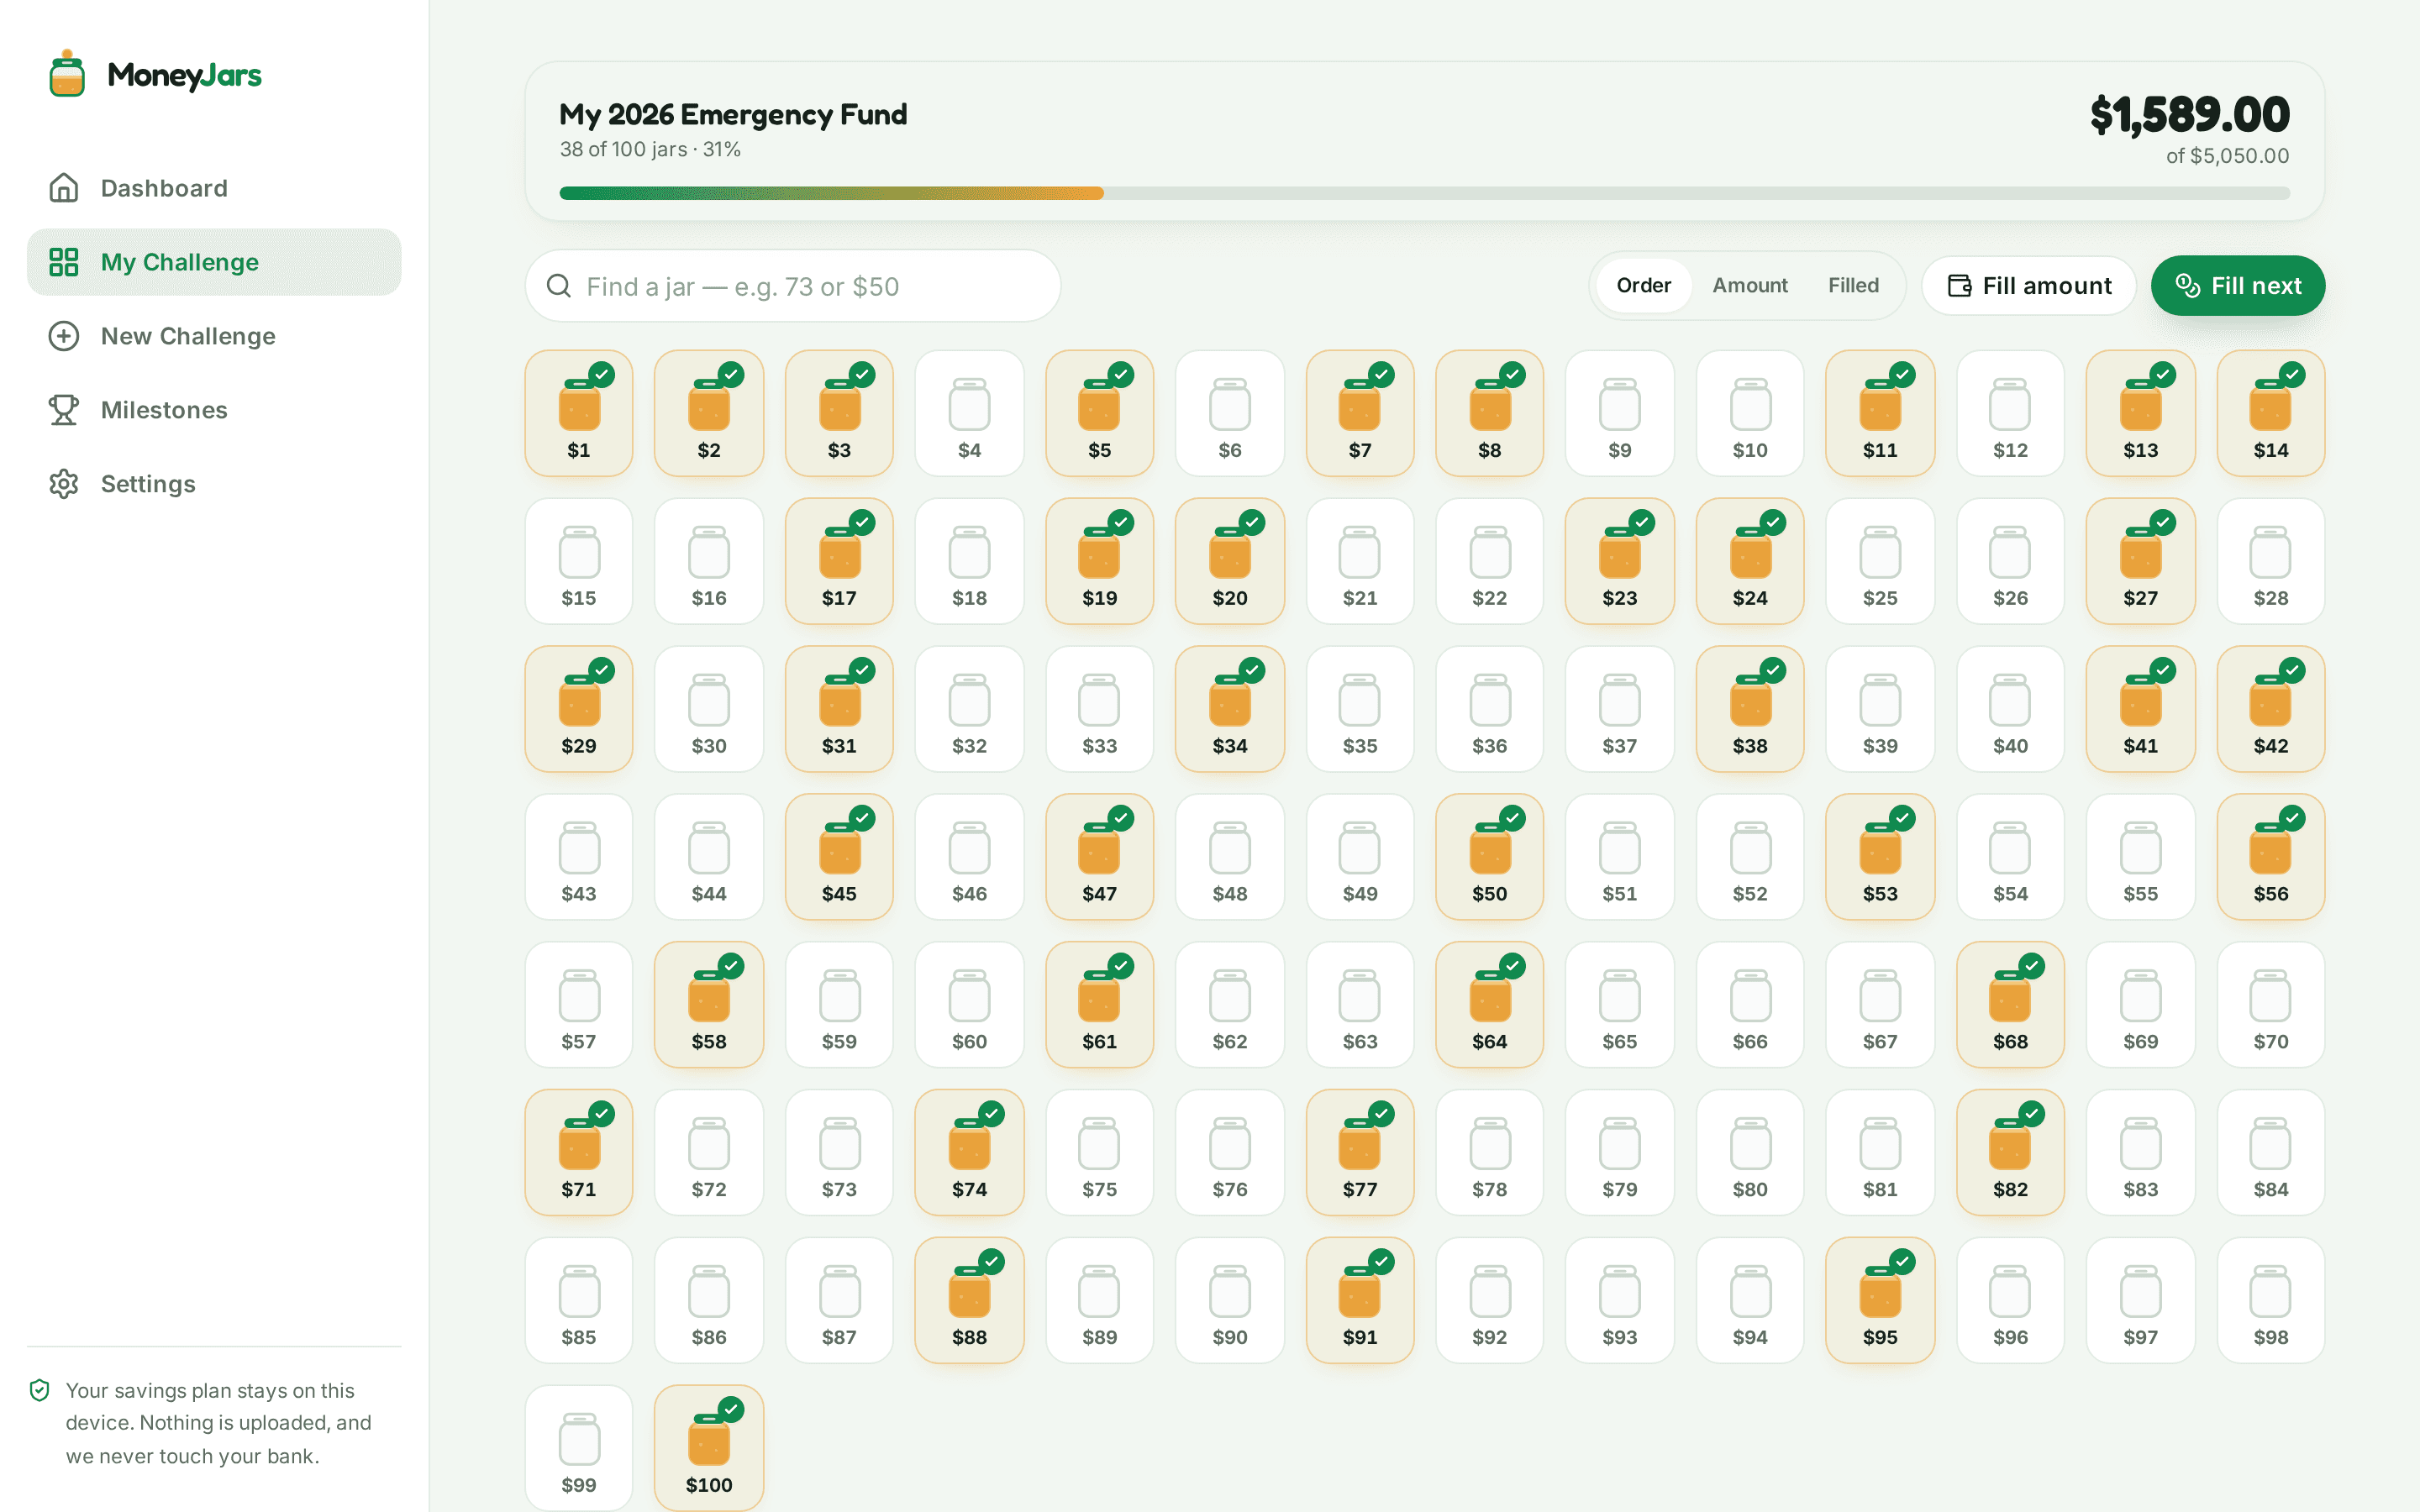Fill the empty $43 jar
The width and height of the screenshot is (2420, 1512).
[579, 857]
